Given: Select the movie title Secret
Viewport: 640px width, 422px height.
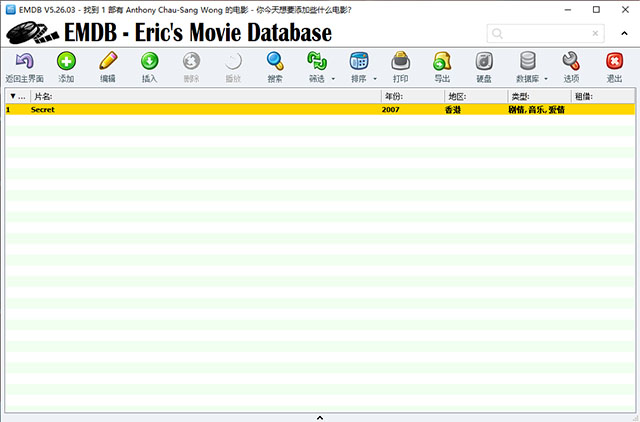Looking at the screenshot, I should [x=42, y=109].
